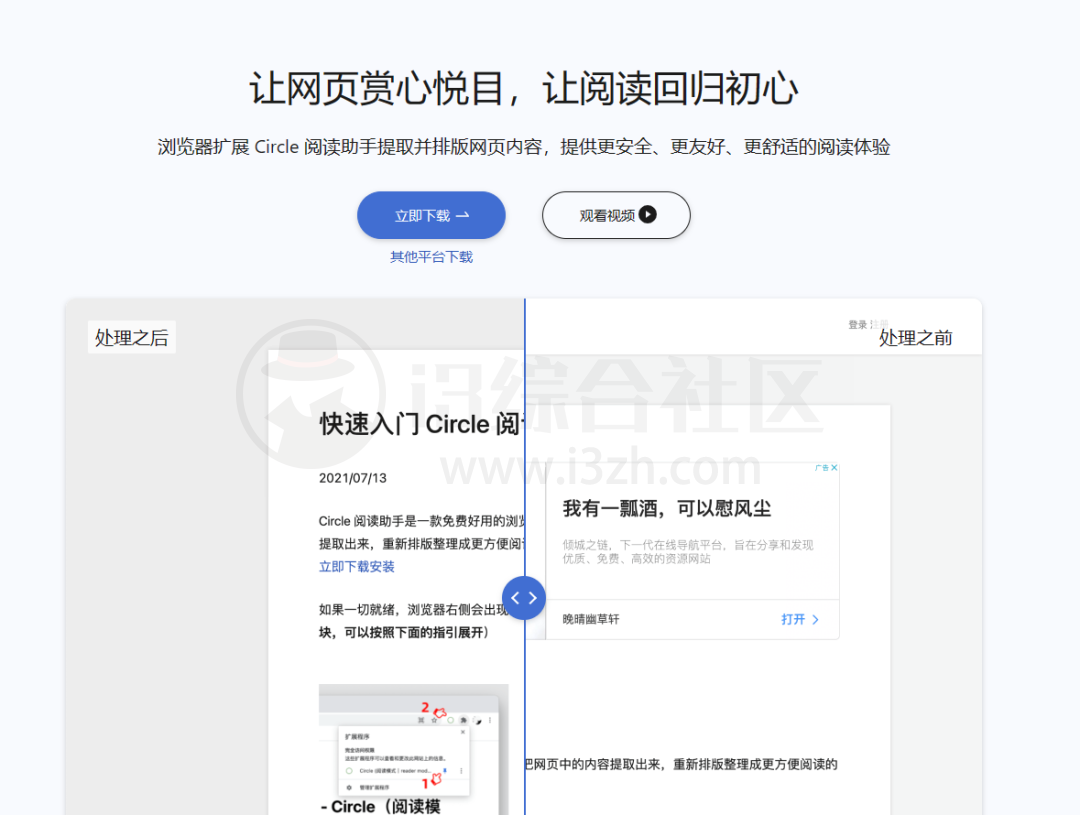
Task: Click the subtitle about 浏览器扩展 Circle 阅读助手
Action: (x=523, y=147)
